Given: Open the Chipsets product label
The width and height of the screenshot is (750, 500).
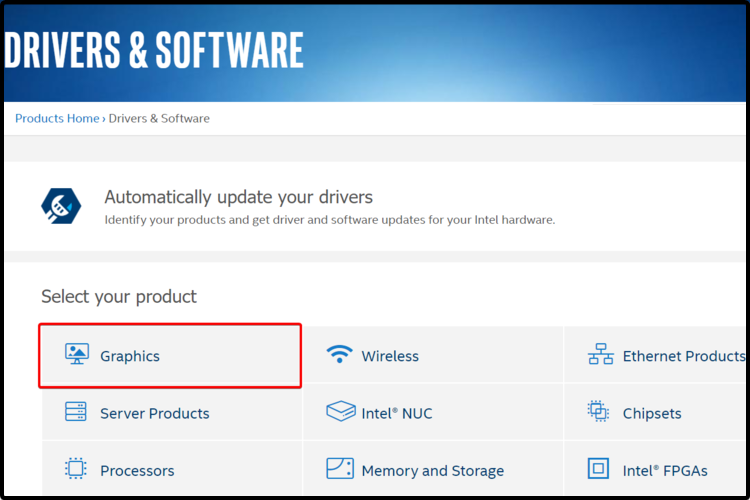Looking at the screenshot, I should point(652,413).
